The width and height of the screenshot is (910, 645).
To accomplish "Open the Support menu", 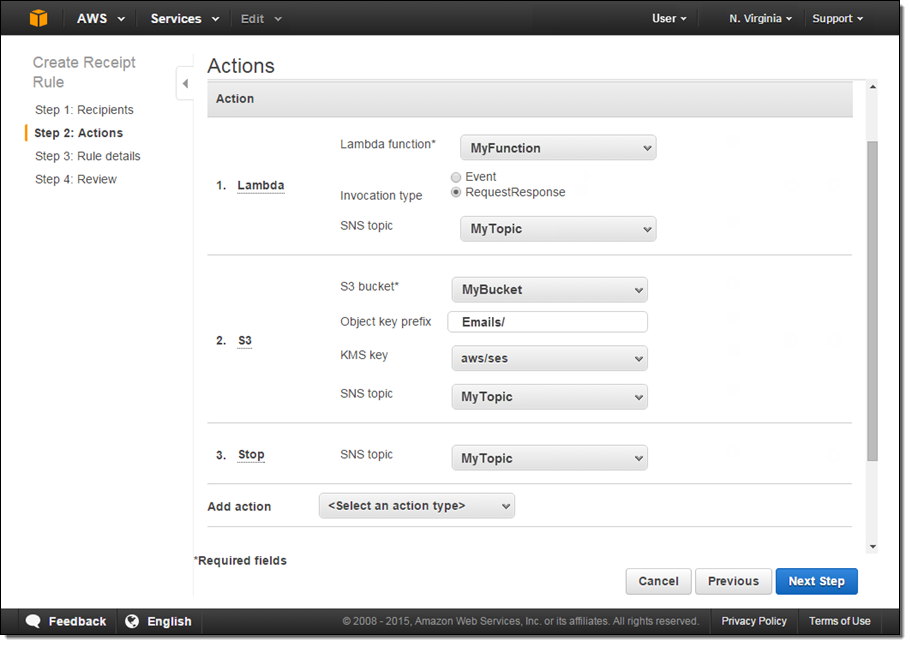I will coord(837,18).
